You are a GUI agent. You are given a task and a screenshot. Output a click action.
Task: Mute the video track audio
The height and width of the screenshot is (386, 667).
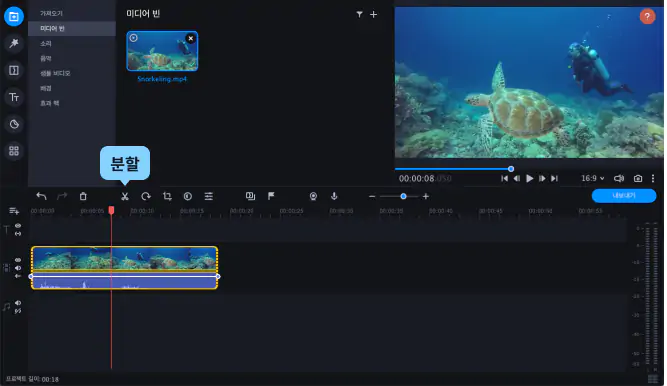coord(18,268)
